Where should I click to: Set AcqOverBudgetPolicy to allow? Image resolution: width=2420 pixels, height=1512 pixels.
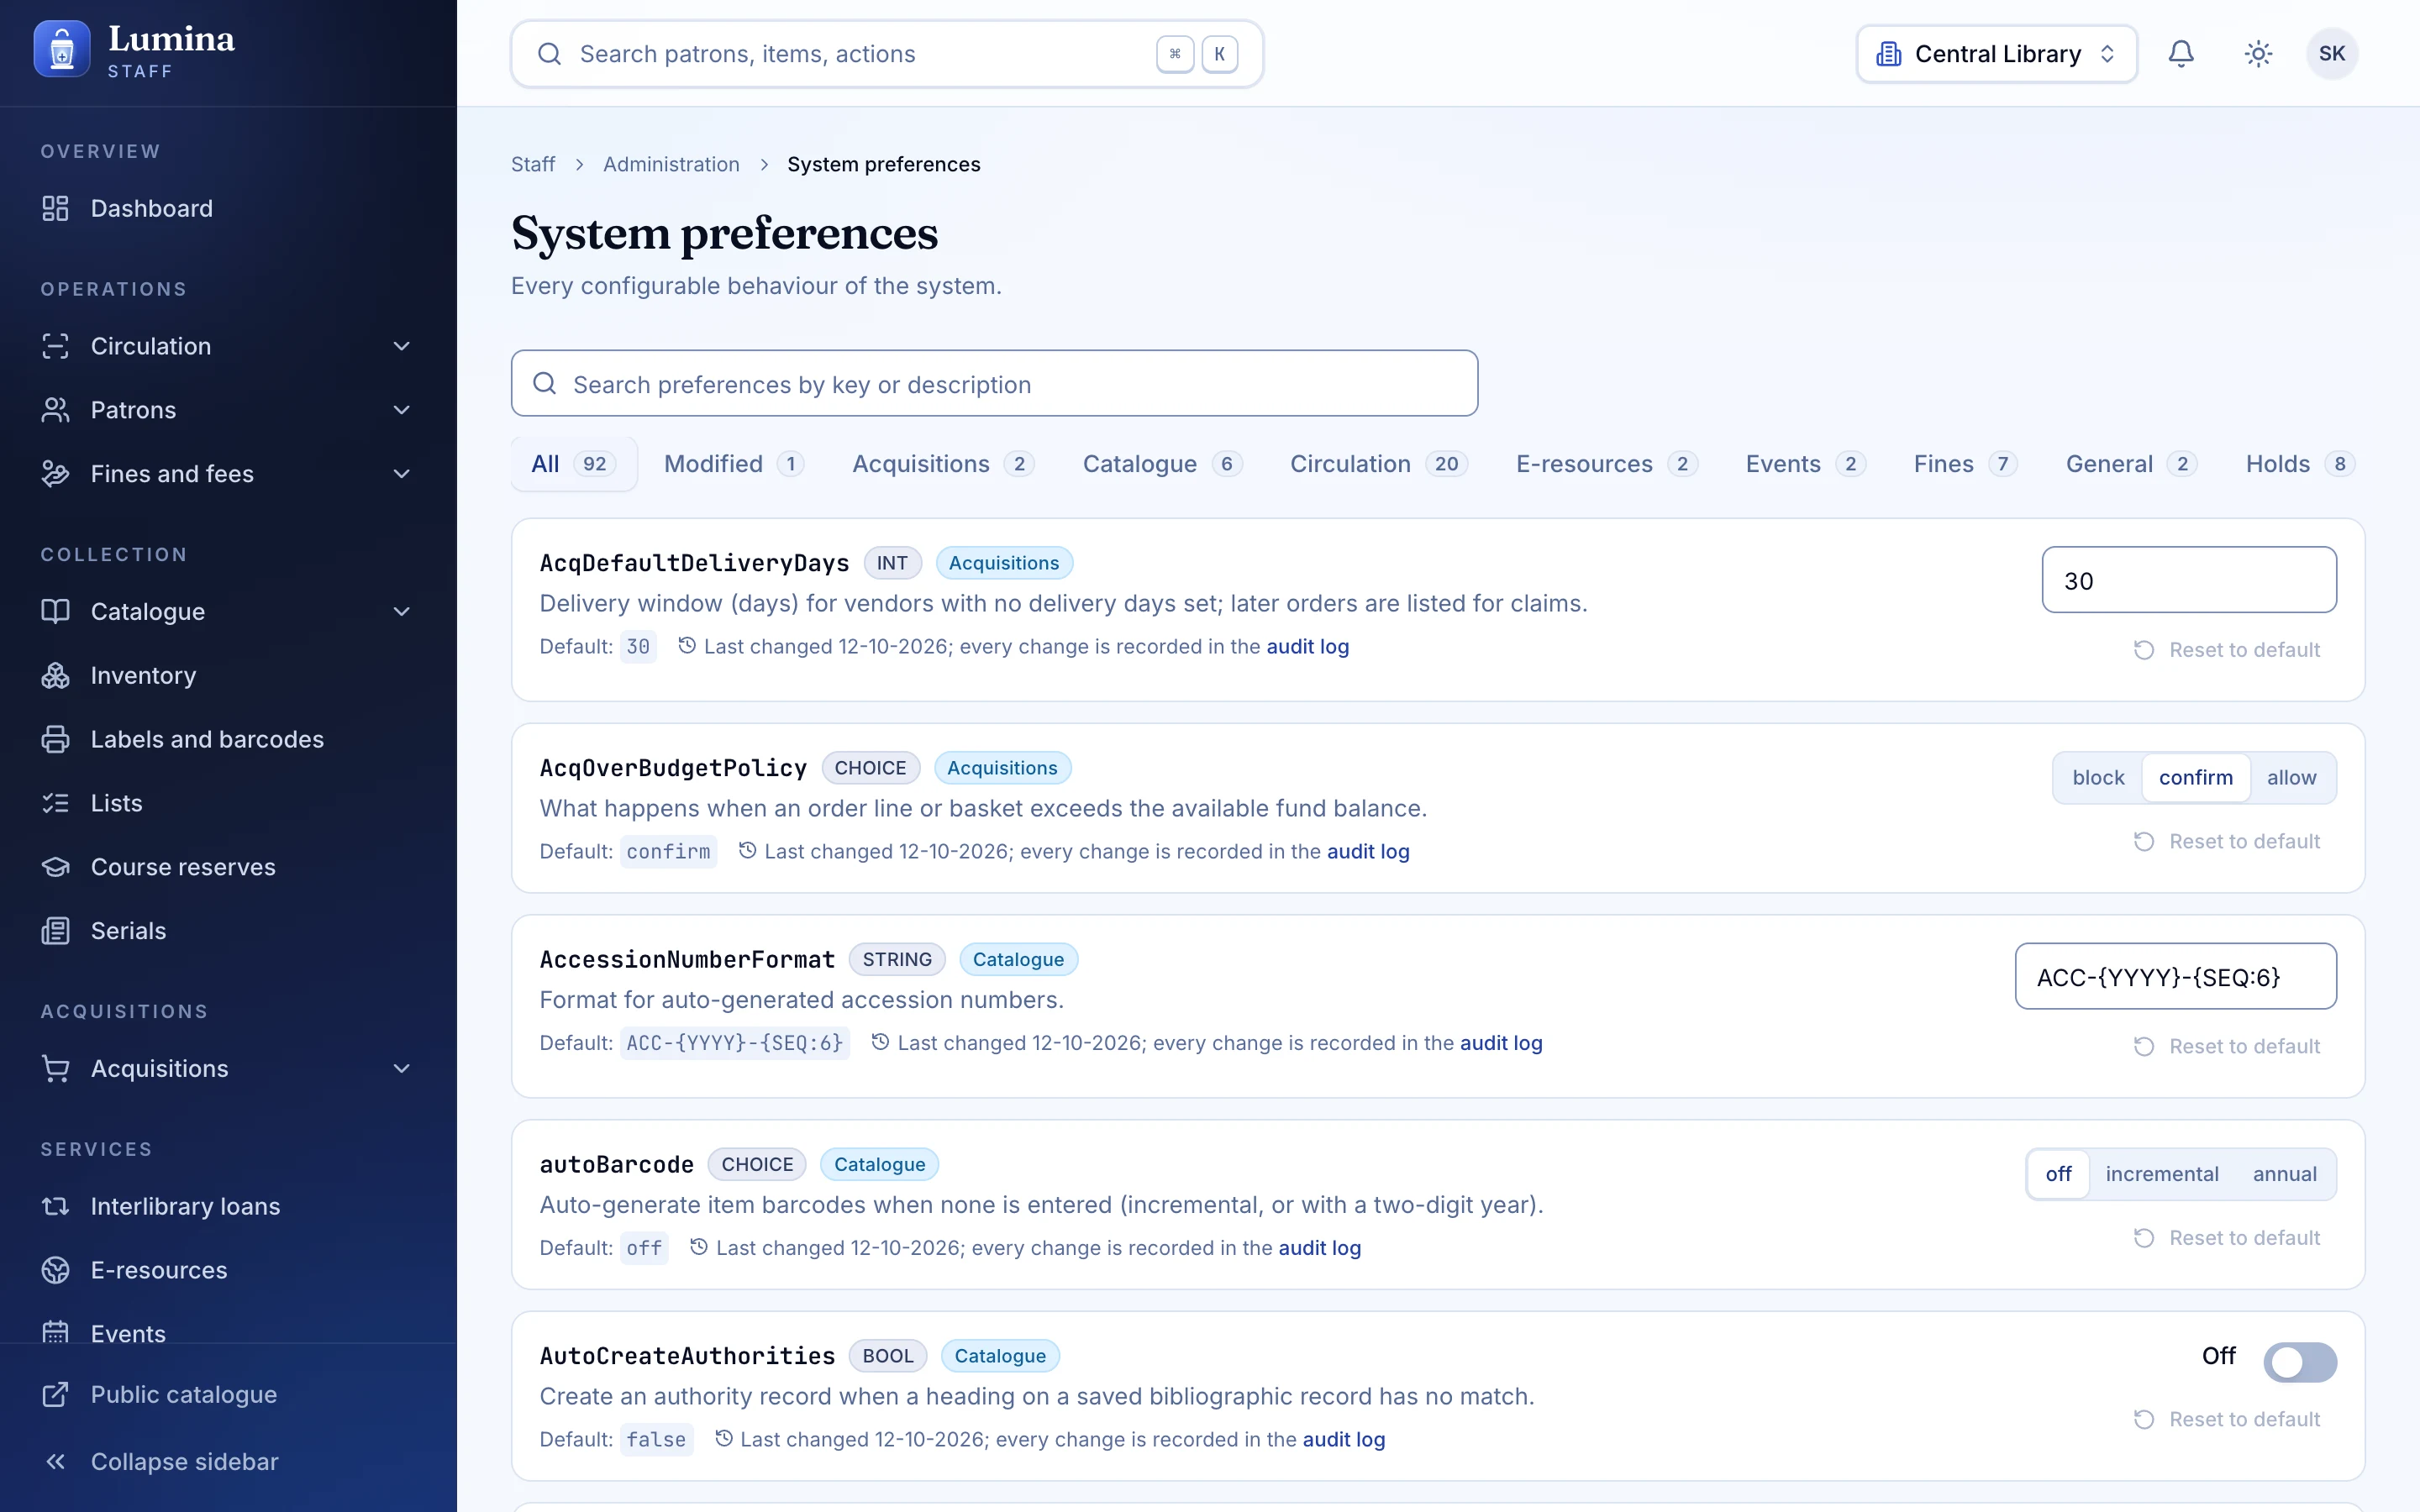pyautogui.click(x=2291, y=777)
